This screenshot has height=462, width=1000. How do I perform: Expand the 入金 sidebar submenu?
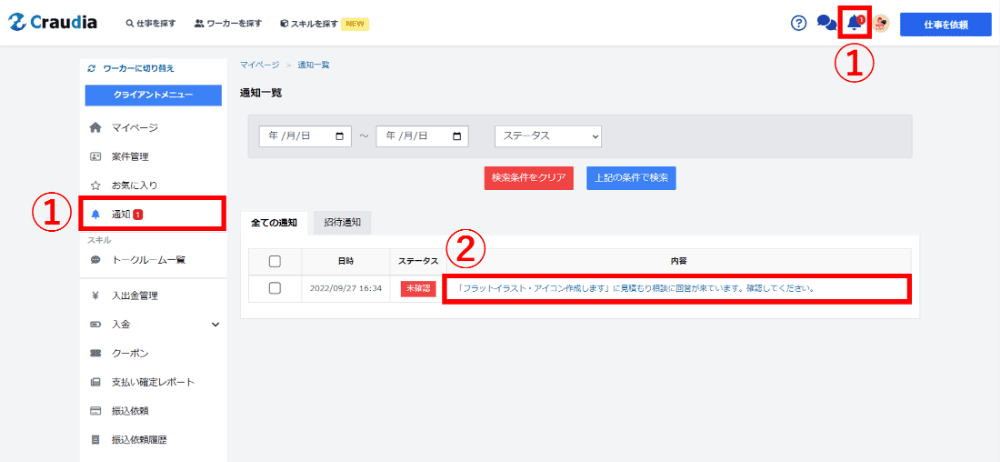point(215,324)
